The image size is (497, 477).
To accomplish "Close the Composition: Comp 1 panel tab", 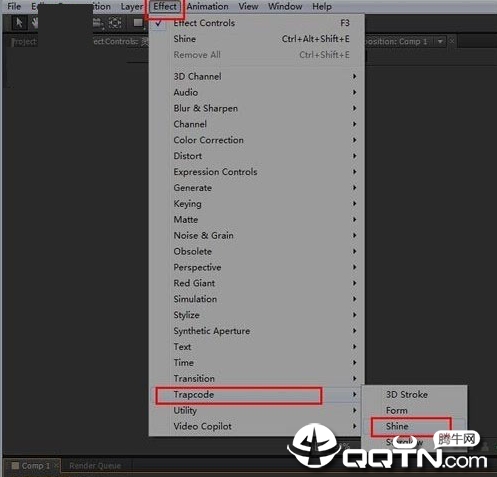I will coord(452,41).
